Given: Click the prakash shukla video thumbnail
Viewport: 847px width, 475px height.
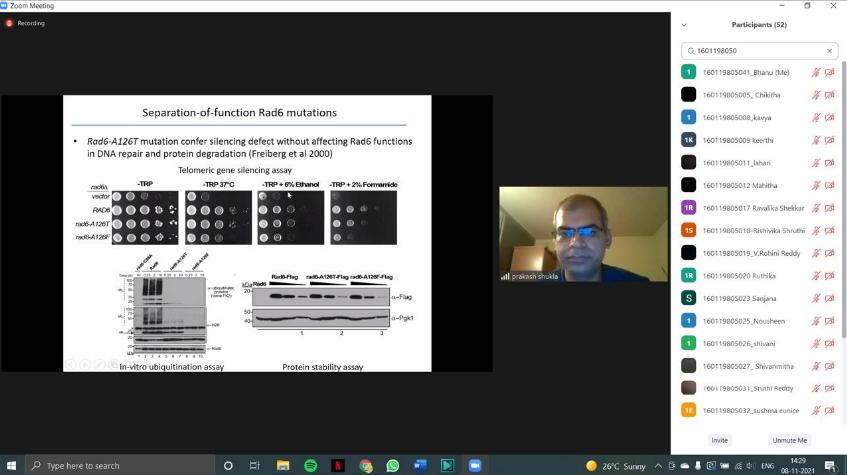Looking at the screenshot, I should (x=583, y=234).
